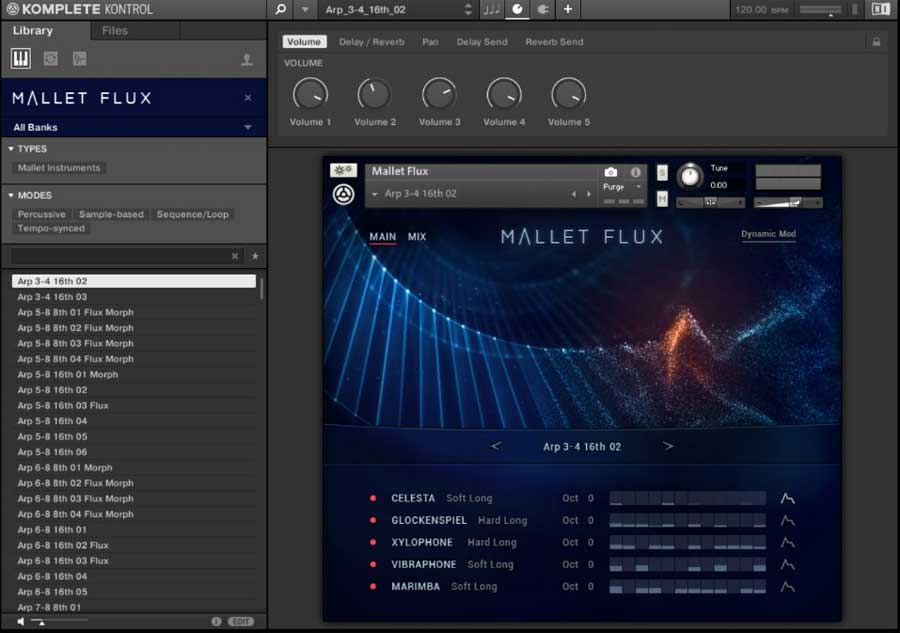
Task: Open the All Banks dropdown
Action: click(x=133, y=127)
